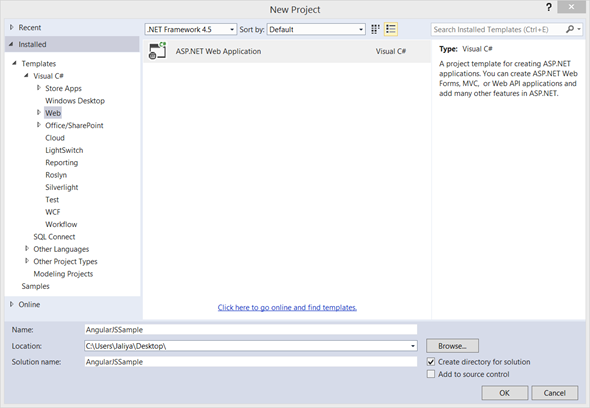Select SQL Connect in the tree
The height and width of the screenshot is (408, 590).
pyautogui.click(x=54, y=237)
